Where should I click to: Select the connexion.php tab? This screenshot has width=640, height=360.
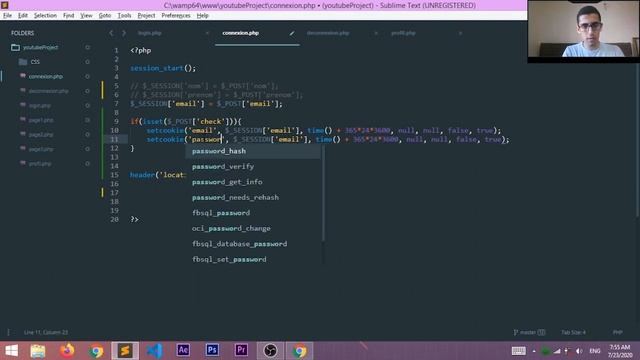pyautogui.click(x=240, y=33)
